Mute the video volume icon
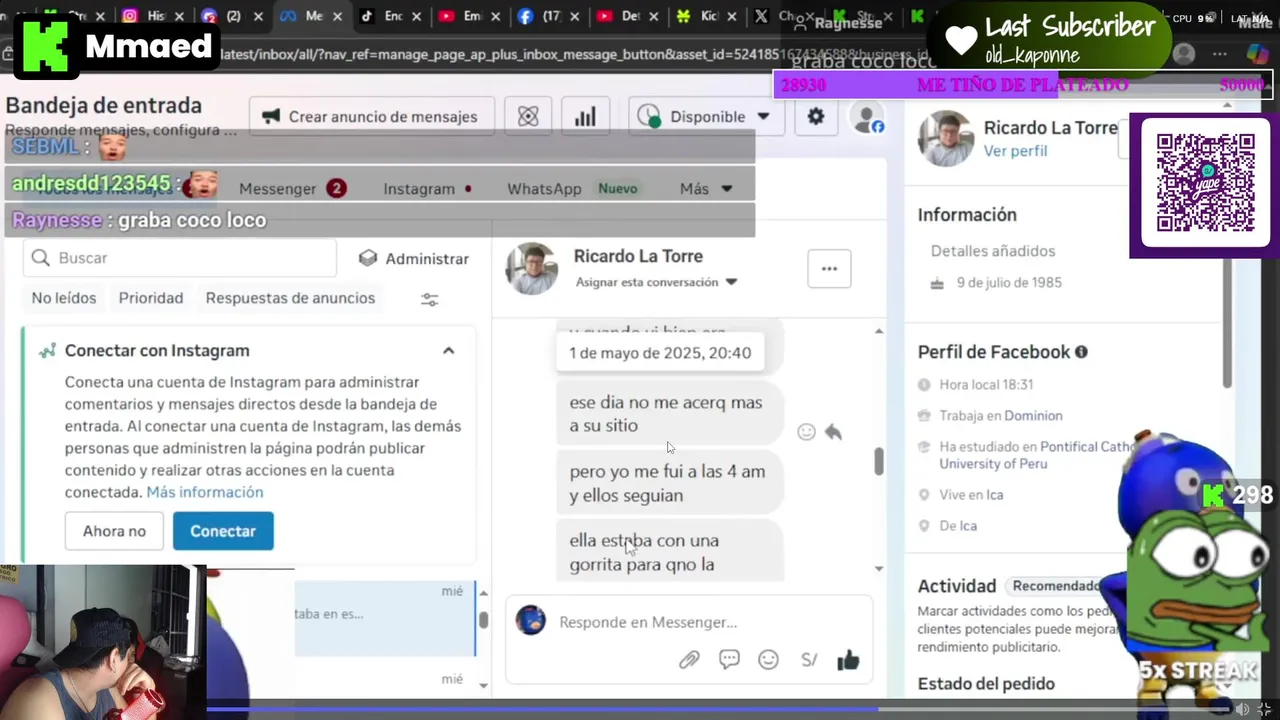 click(1242, 709)
